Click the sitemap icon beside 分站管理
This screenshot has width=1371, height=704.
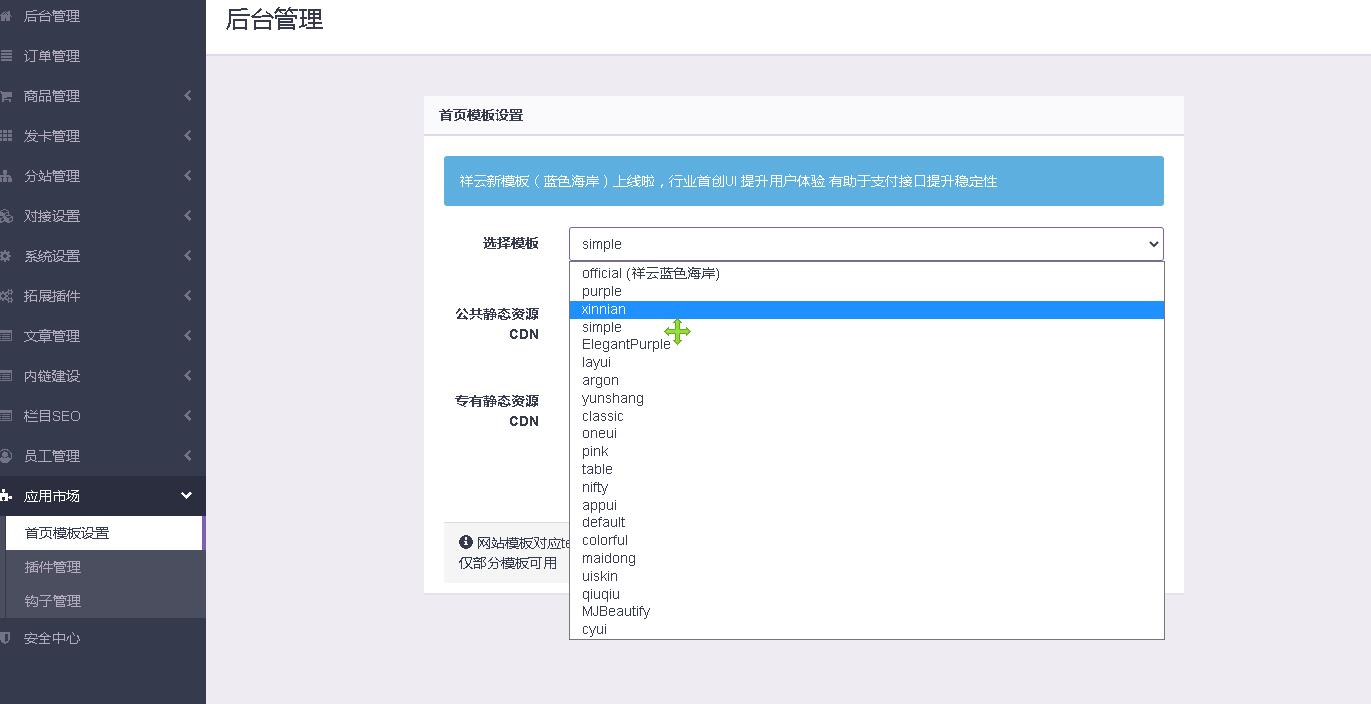(6, 176)
